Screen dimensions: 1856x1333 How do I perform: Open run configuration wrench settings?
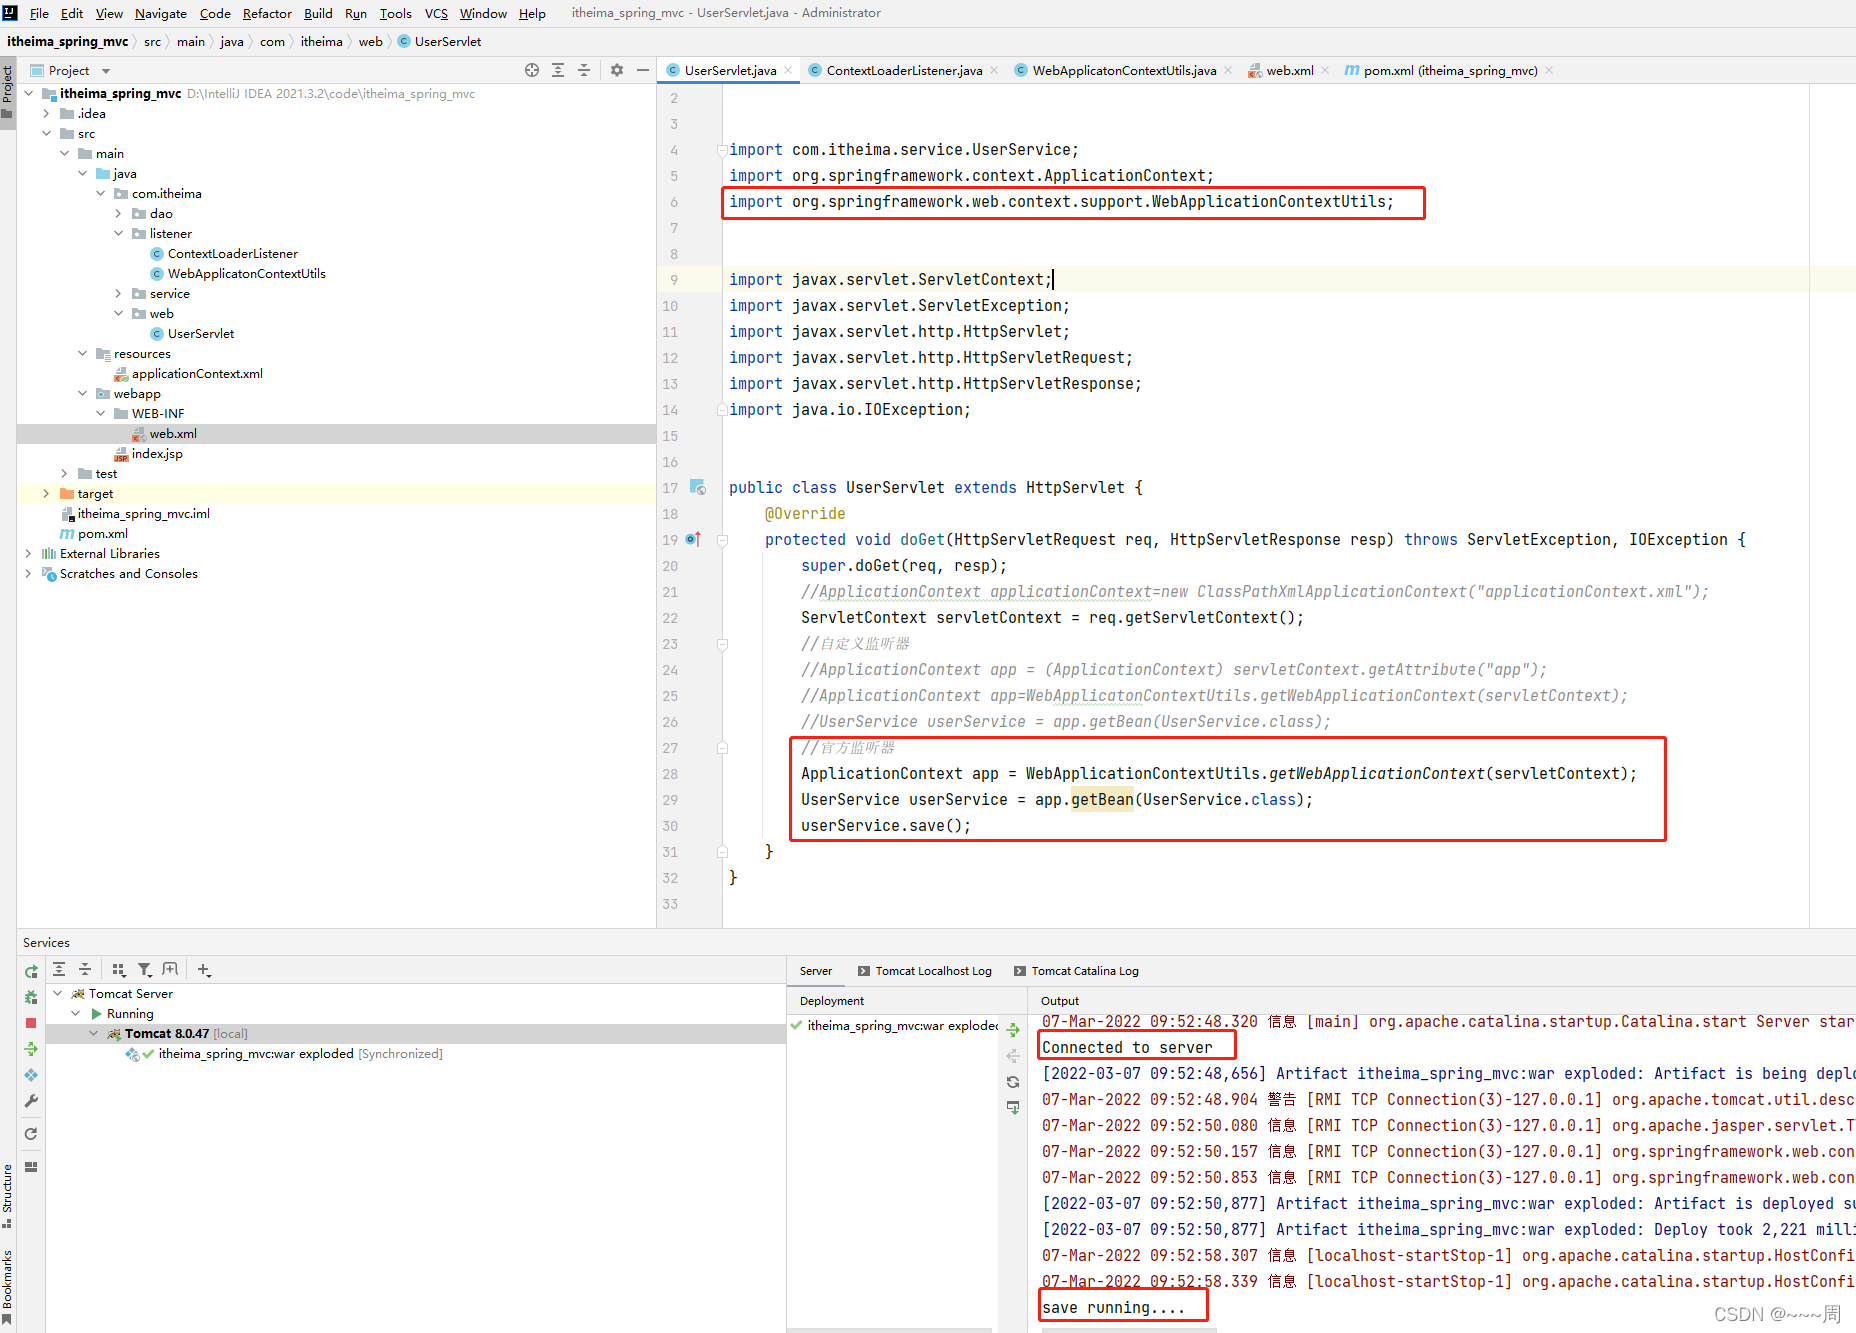coord(31,1101)
